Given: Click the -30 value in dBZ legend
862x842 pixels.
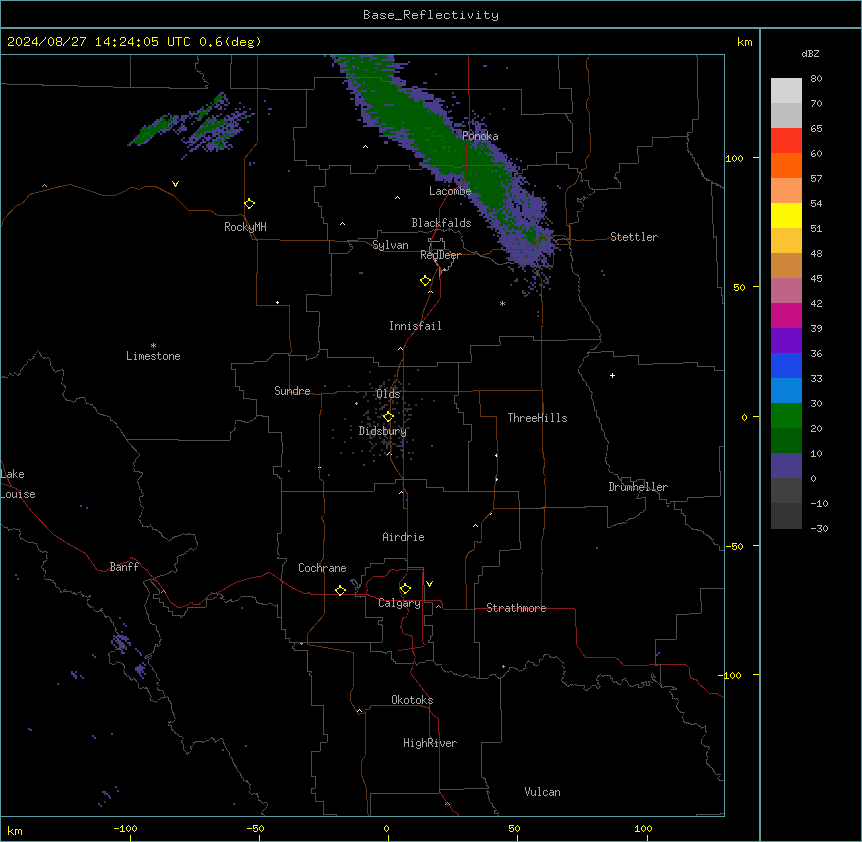Looking at the screenshot, I should [819, 529].
